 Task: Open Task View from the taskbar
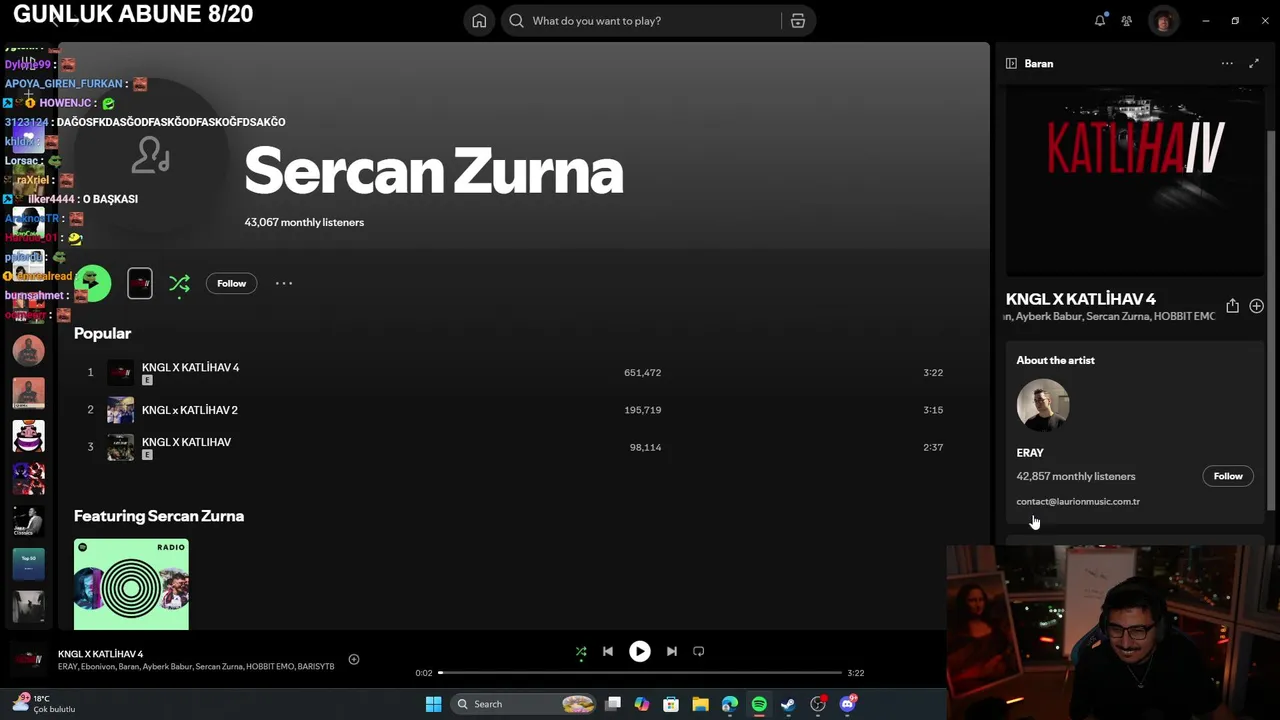[613, 704]
